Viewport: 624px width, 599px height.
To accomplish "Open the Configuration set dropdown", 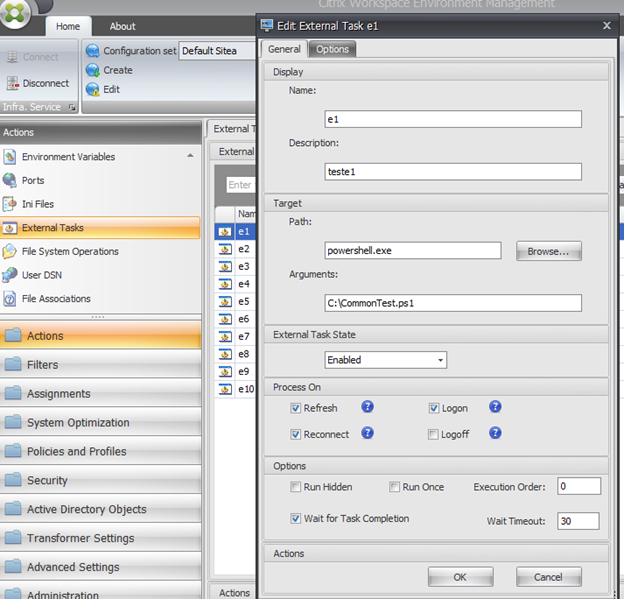I will coord(215,50).
